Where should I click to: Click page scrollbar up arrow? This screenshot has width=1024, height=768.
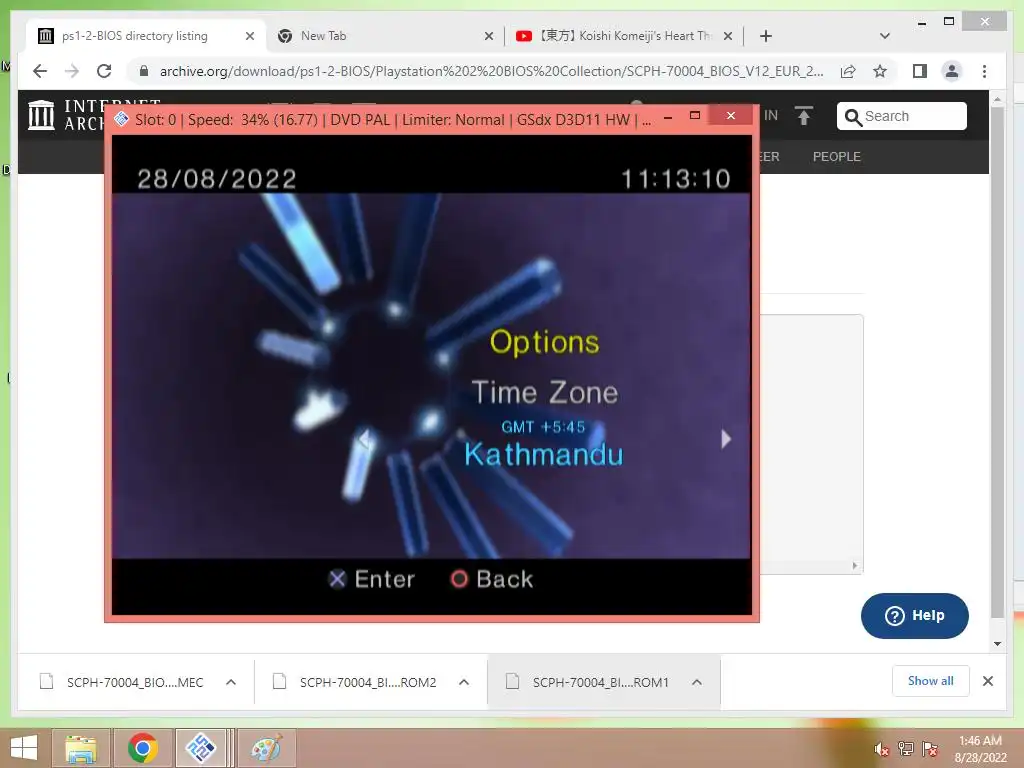click(x=997, y=99)
